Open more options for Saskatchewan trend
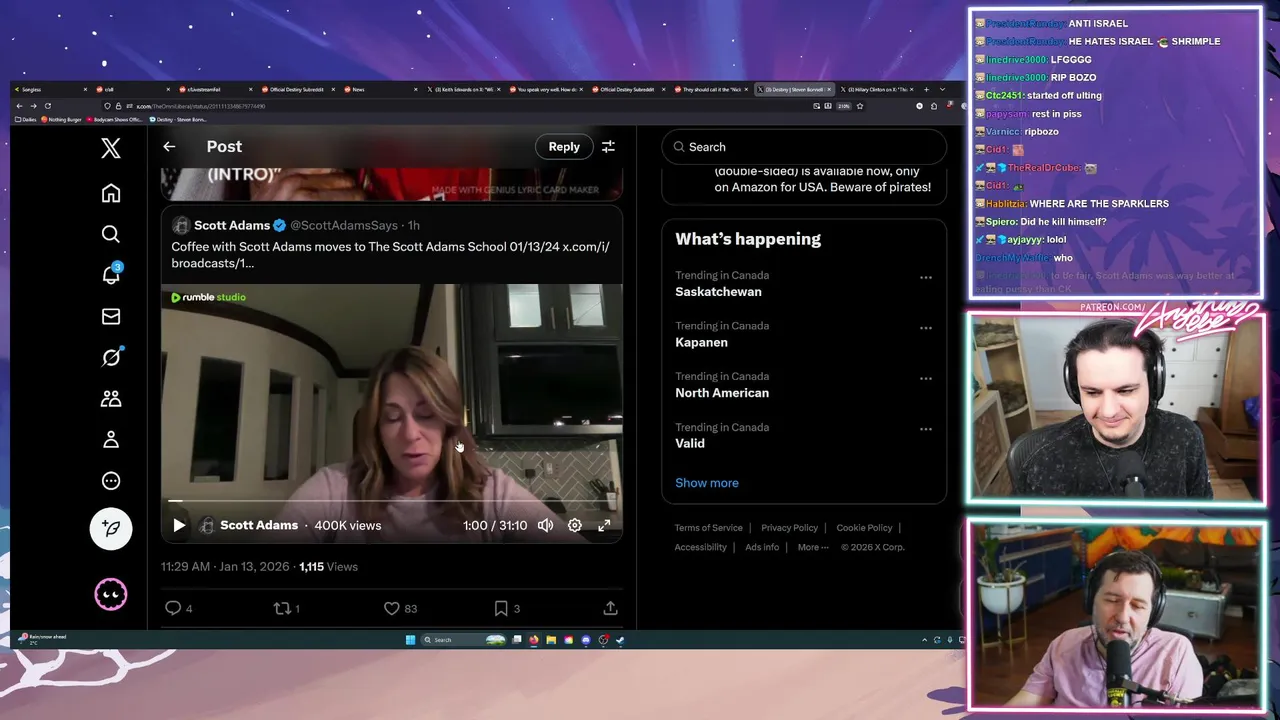Viewport: 1280px width, 720px height. [x=926, y=277]
